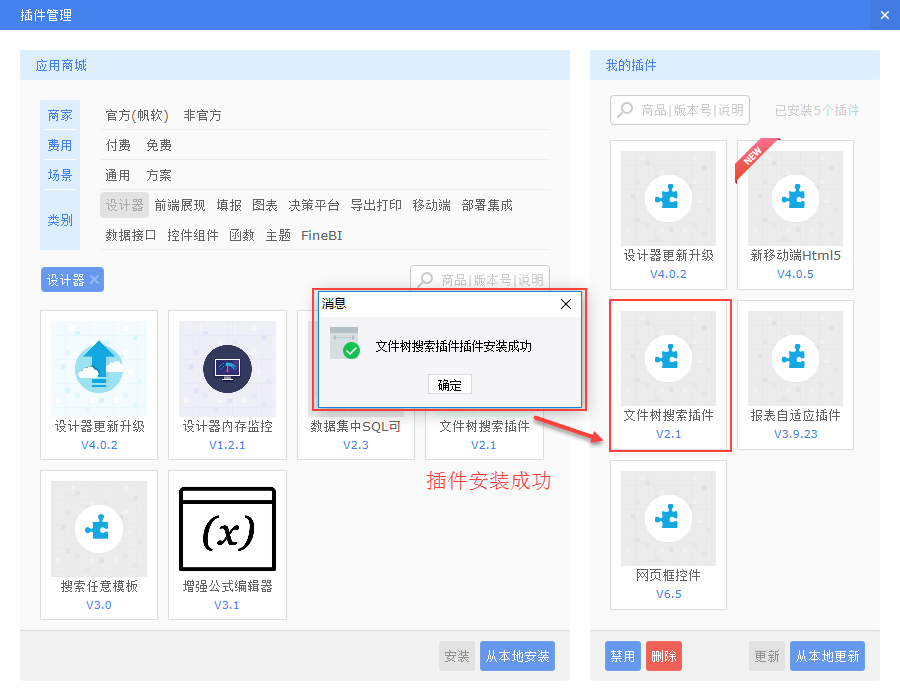
Task: Select 新移动端Html5 plugin icon
Action: point(796,199)
